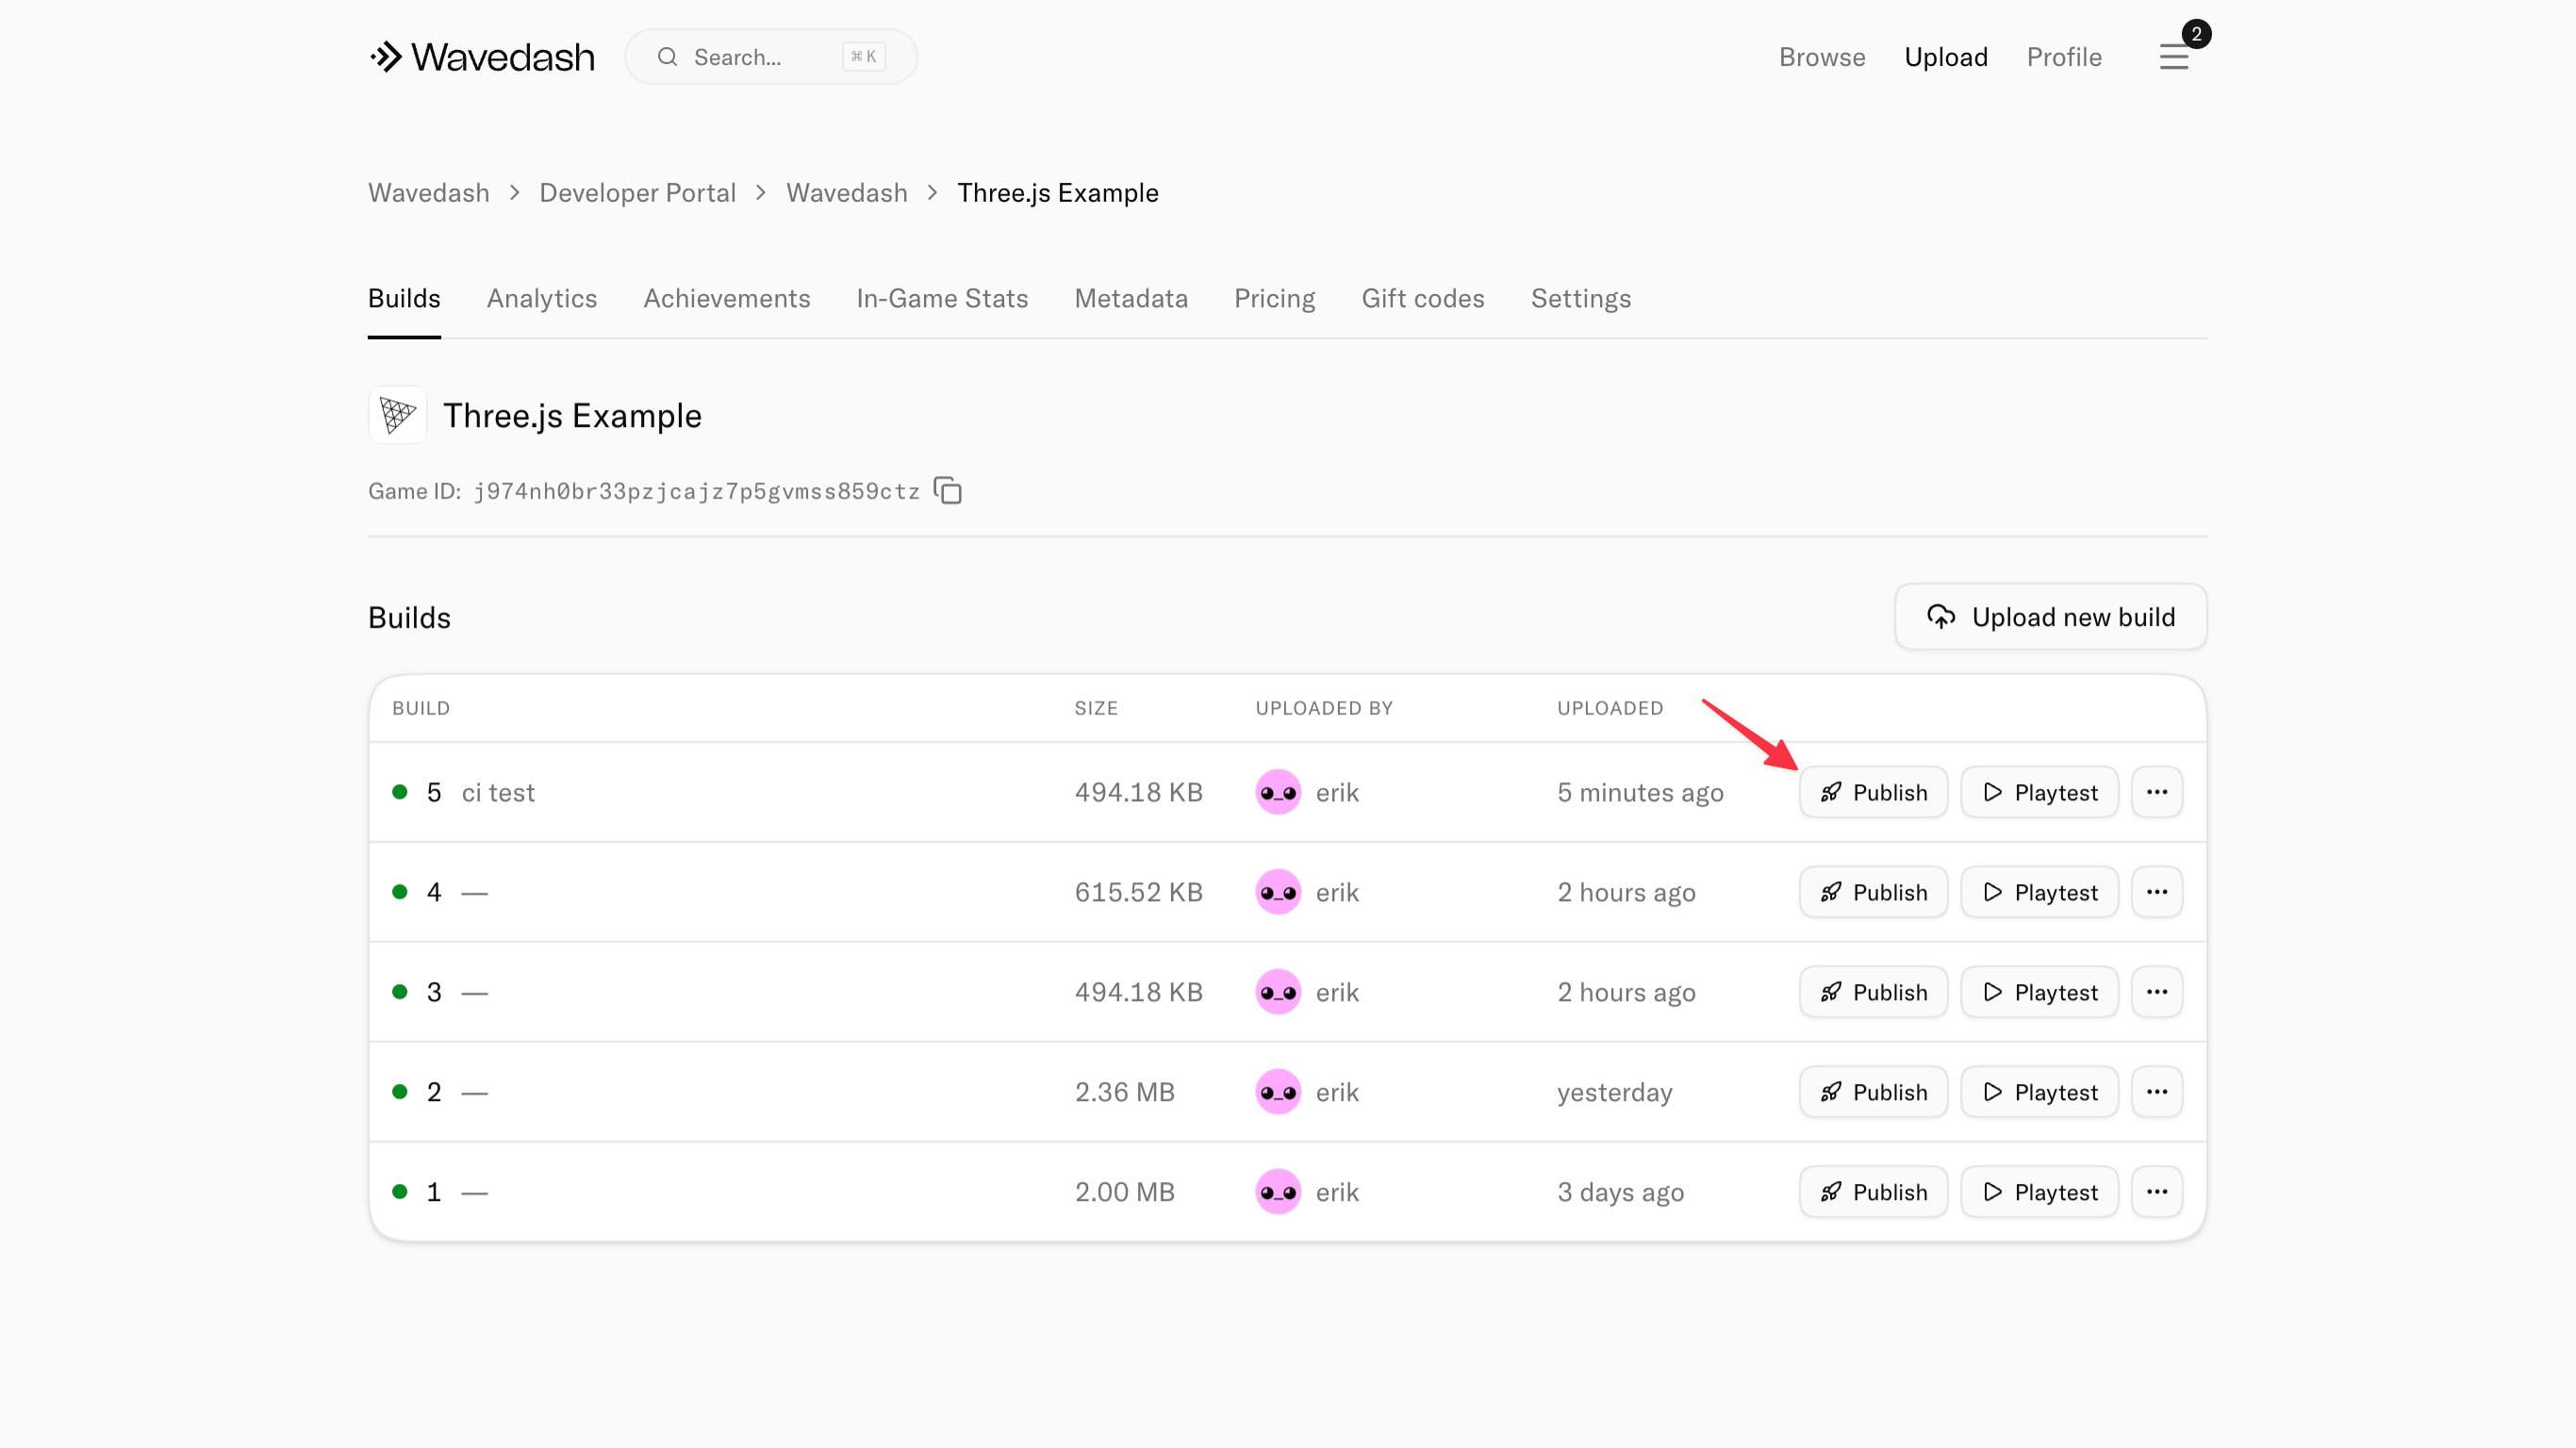Viewport: 2576px width, 1448px height.
Task: Focus the Search field
Action: (x=770, y=57)
